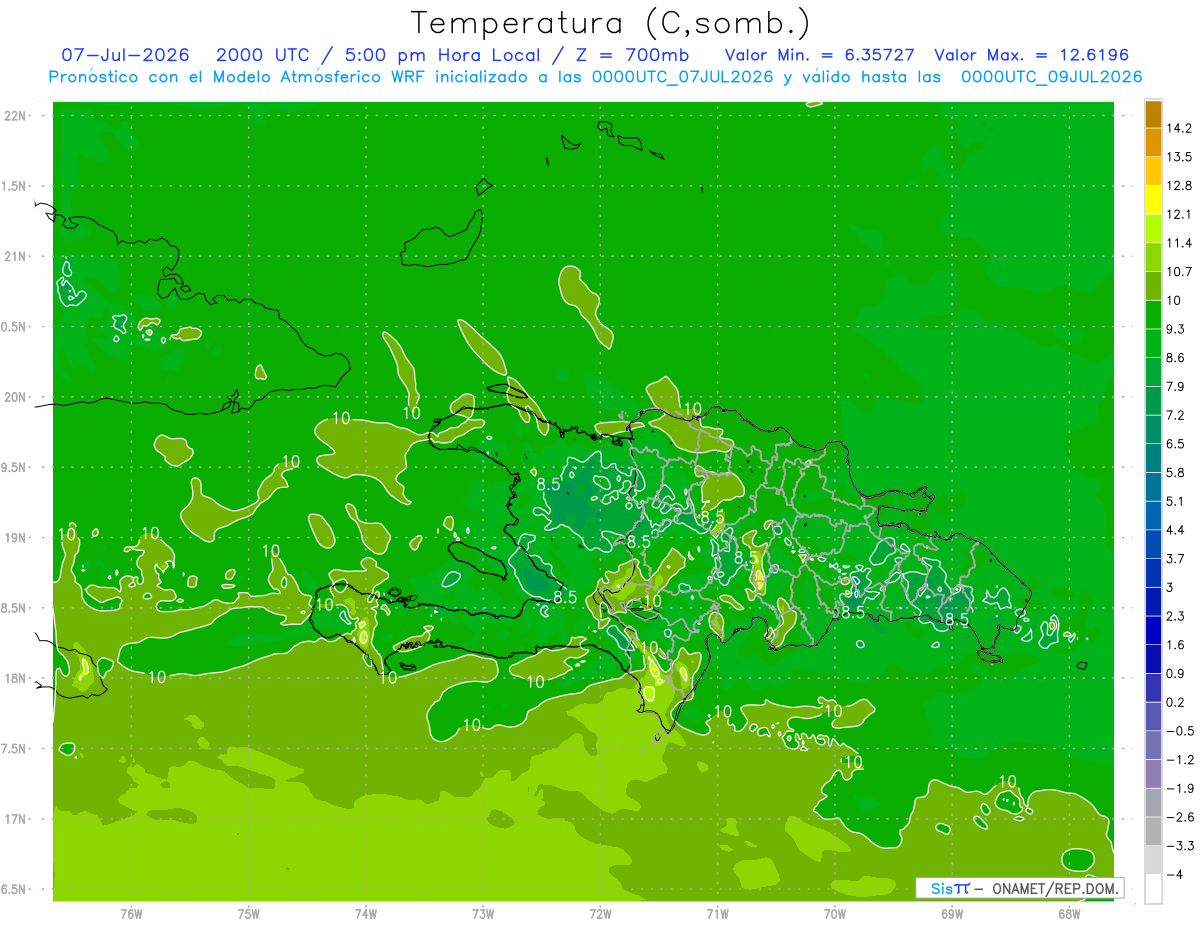
Task: Click the latitude axis label "21N"
Action: (15, 256)
